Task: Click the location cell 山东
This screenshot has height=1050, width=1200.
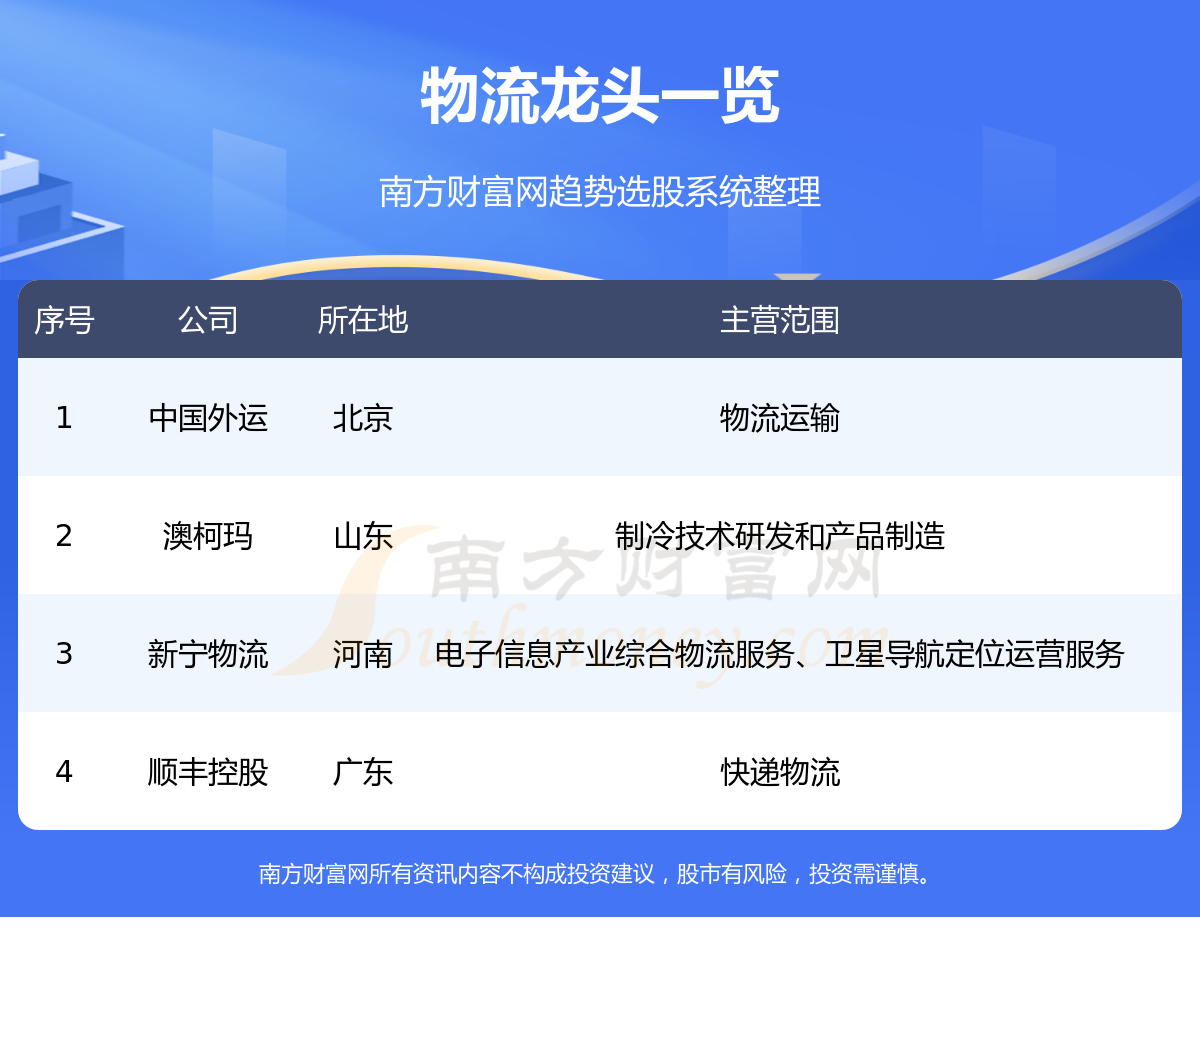Action: [363, 536]
